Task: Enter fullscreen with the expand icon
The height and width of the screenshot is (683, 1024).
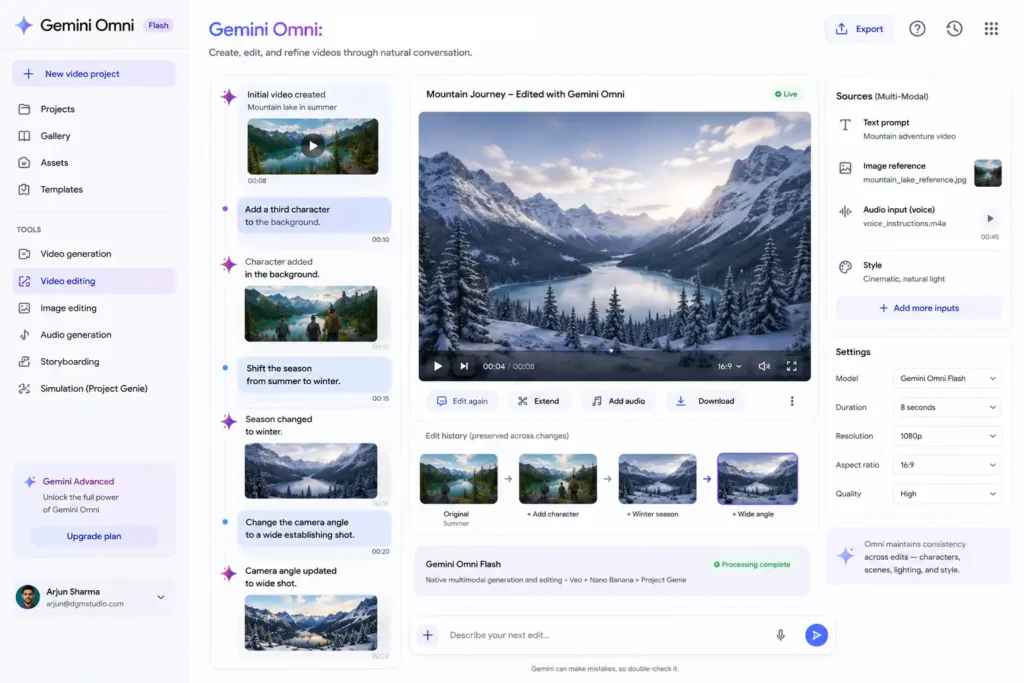Action: coord(792,366)
